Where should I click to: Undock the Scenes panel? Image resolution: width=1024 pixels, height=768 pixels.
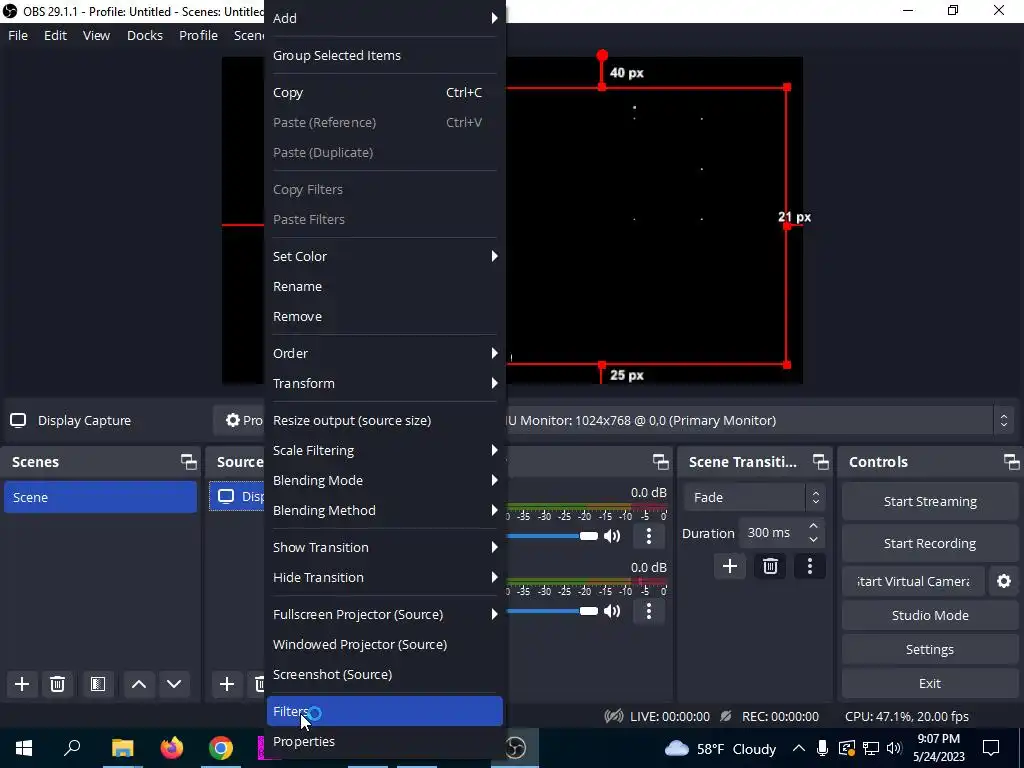[x=189, y=462]
